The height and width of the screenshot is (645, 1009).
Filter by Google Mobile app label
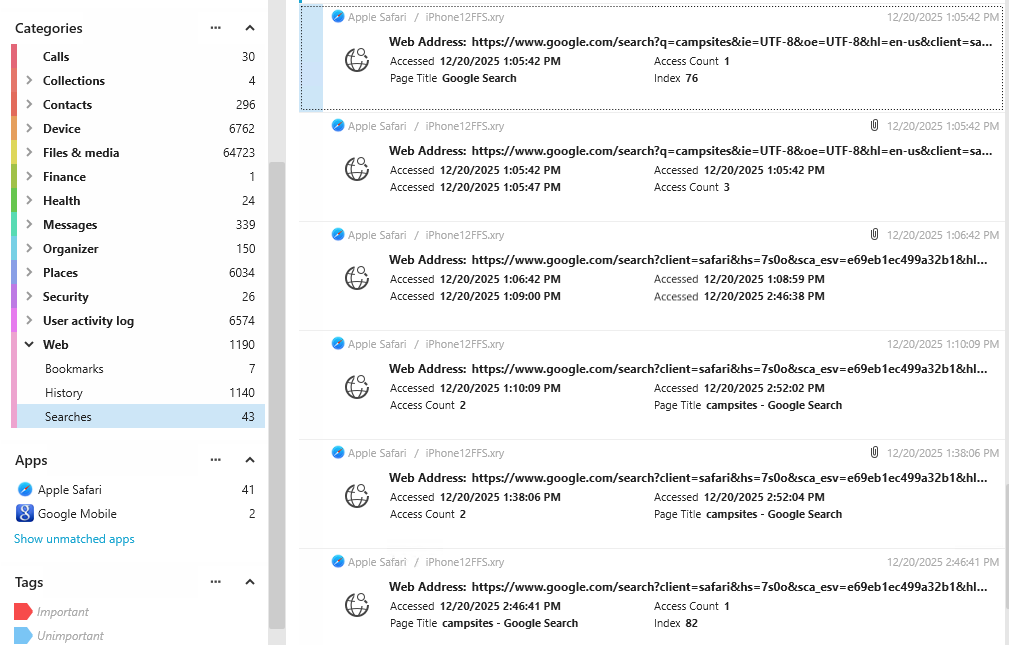[x=77, y=514]
